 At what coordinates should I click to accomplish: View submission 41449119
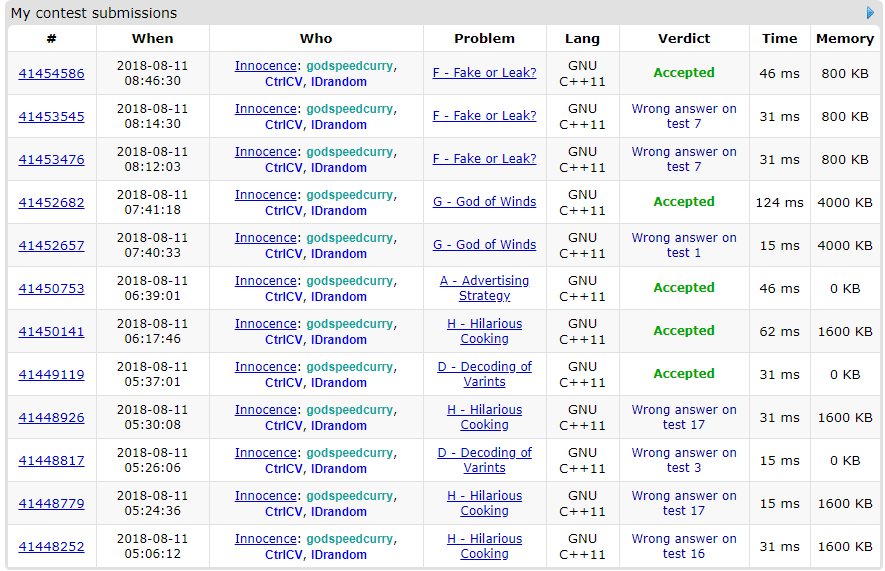[51, 375]
